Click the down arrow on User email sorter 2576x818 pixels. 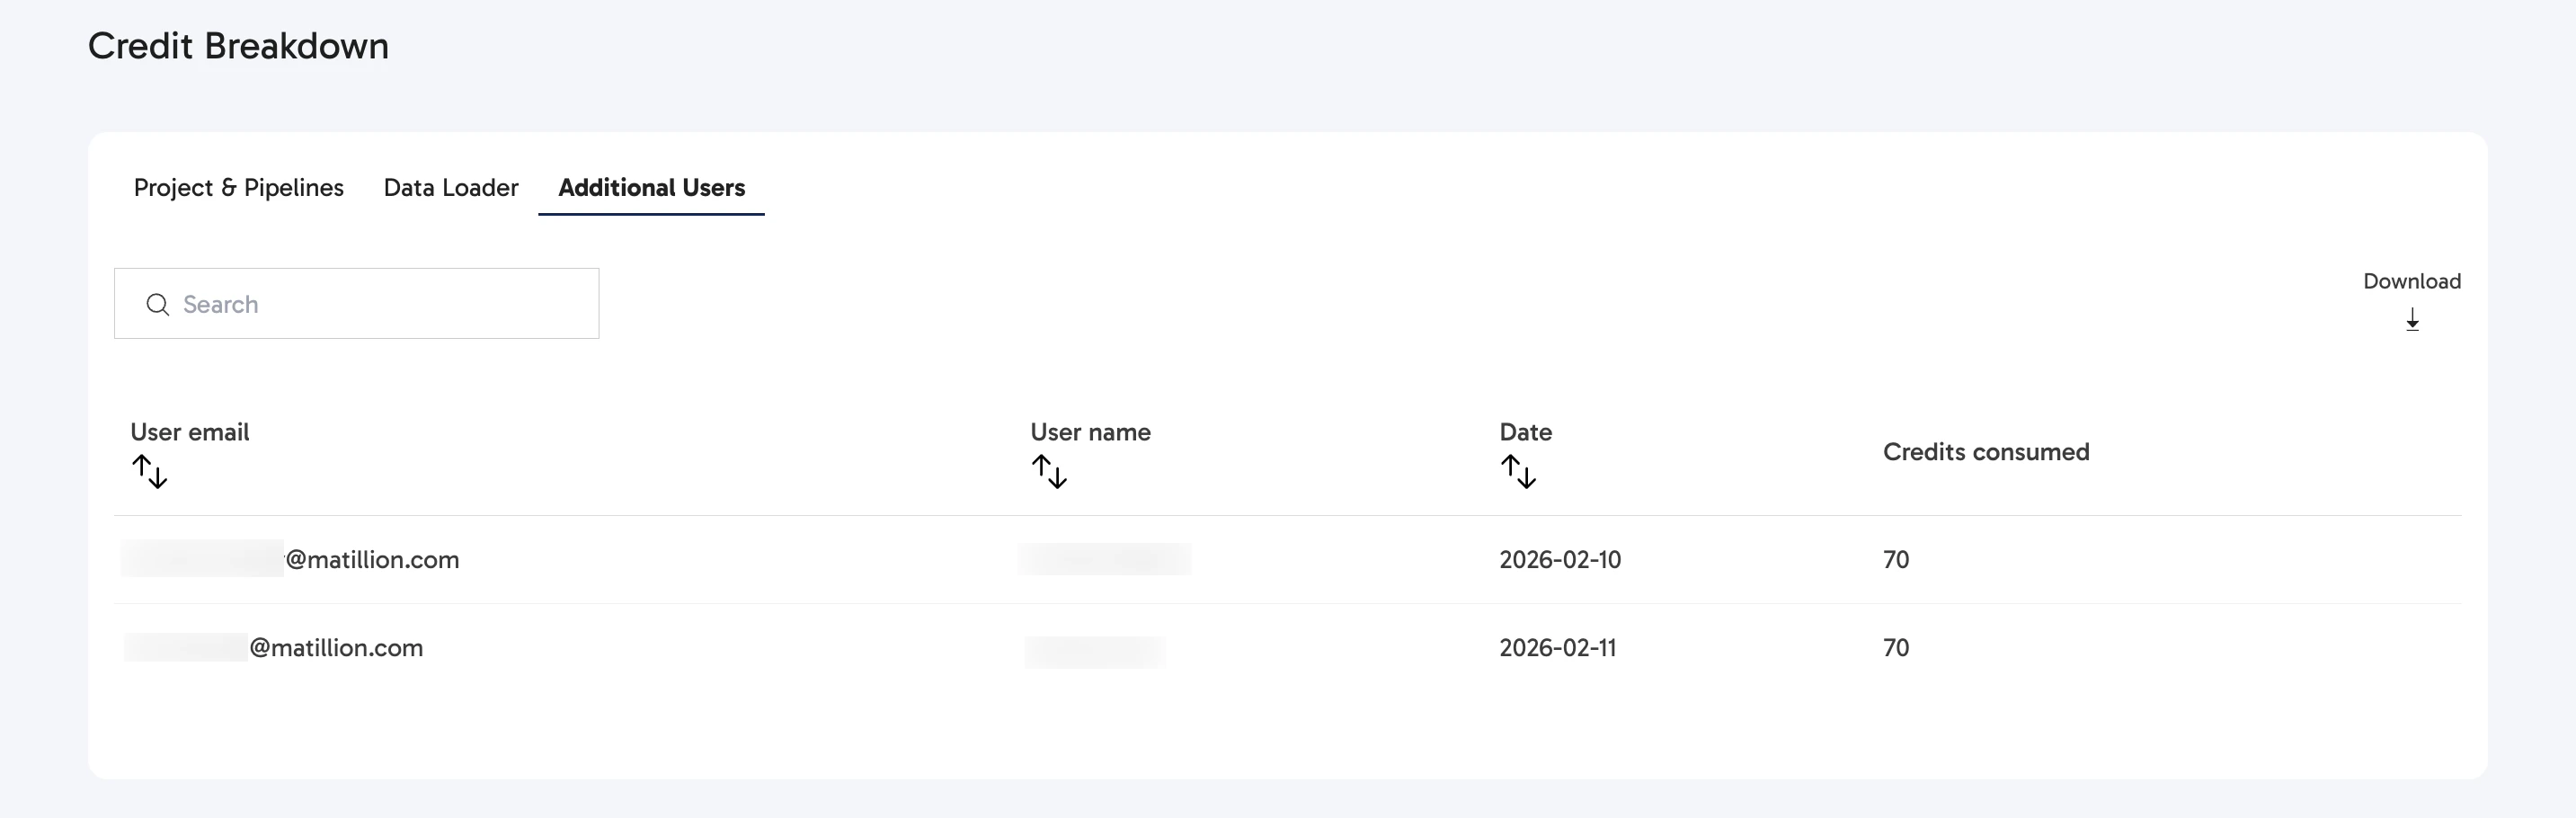(x=156, y=476)
